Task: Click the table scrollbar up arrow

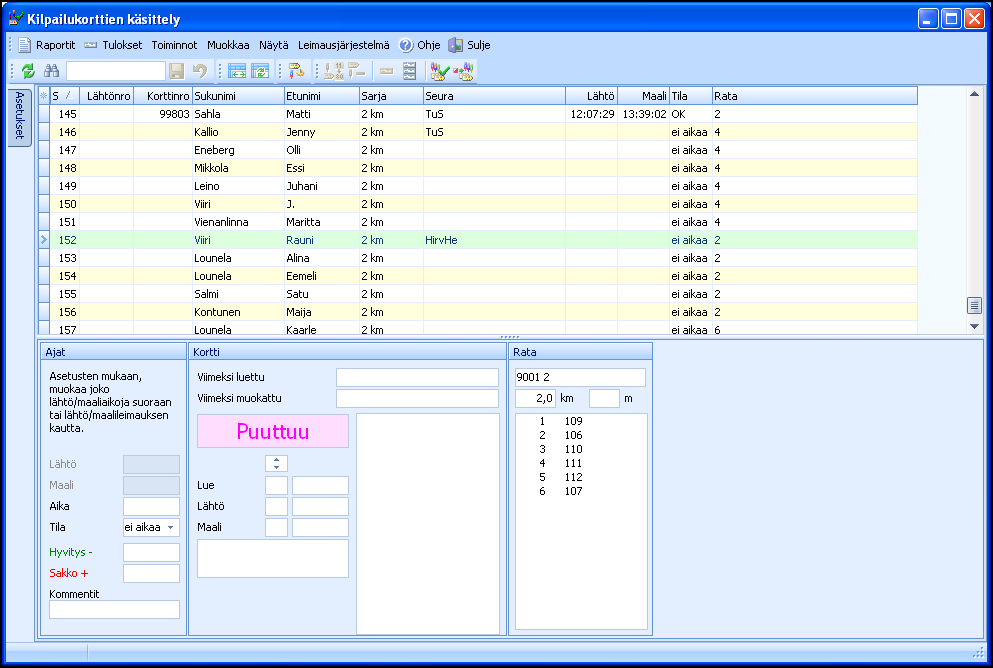Action: point(975,94)
